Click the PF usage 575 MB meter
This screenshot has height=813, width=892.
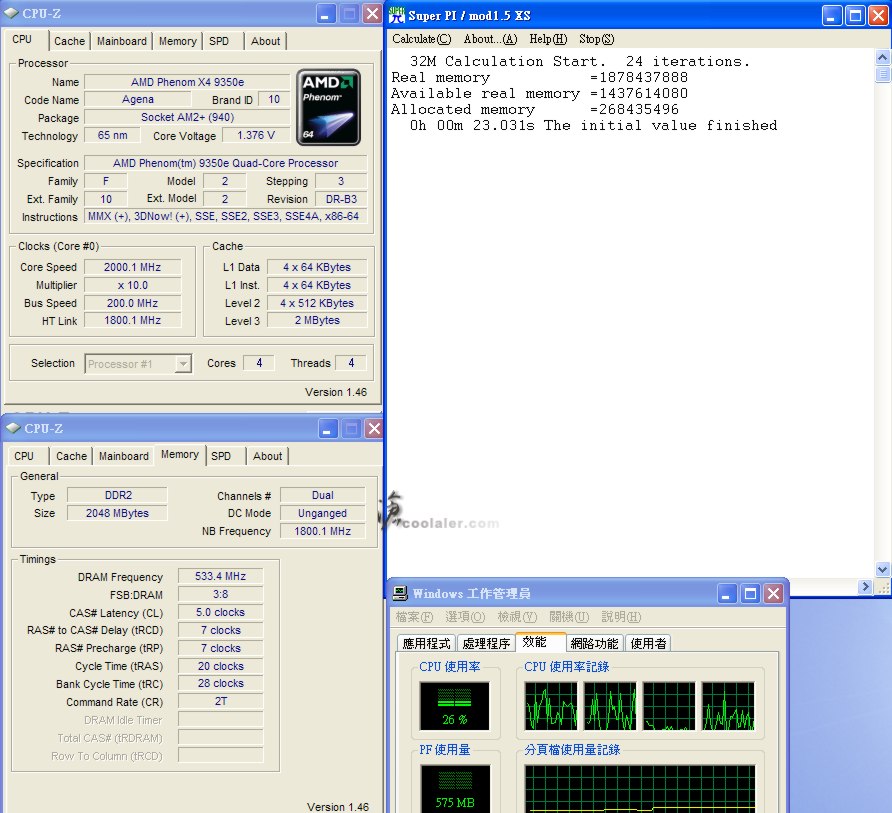(455, 789)
